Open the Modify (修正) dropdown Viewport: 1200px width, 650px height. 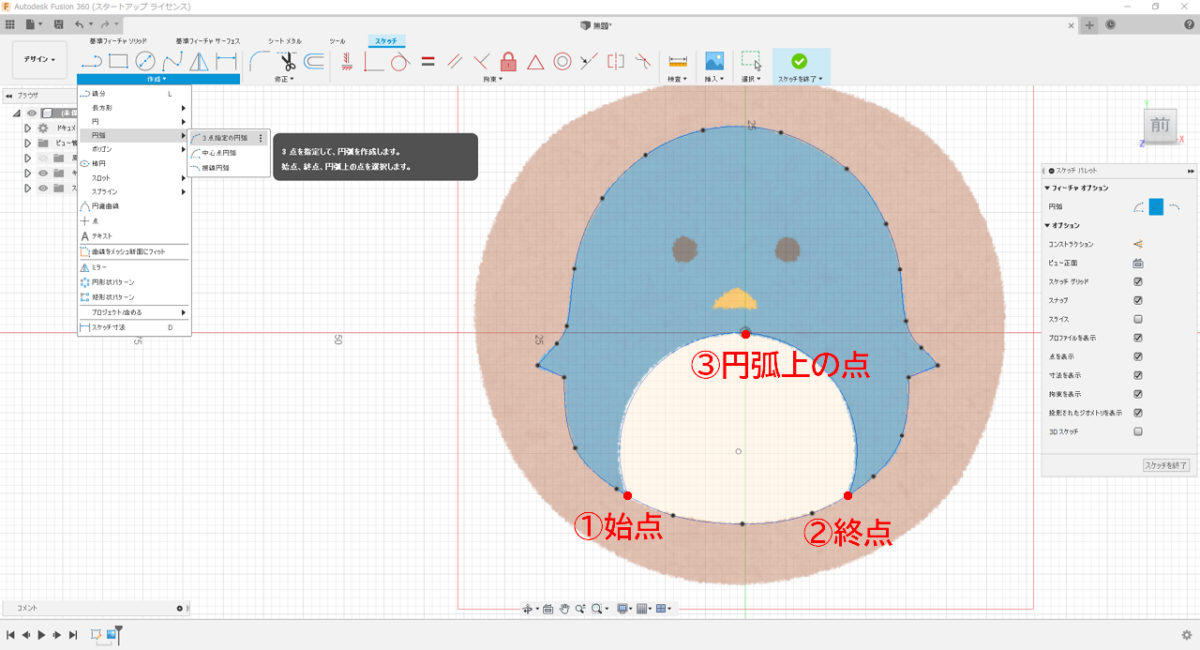click(285, 79)
